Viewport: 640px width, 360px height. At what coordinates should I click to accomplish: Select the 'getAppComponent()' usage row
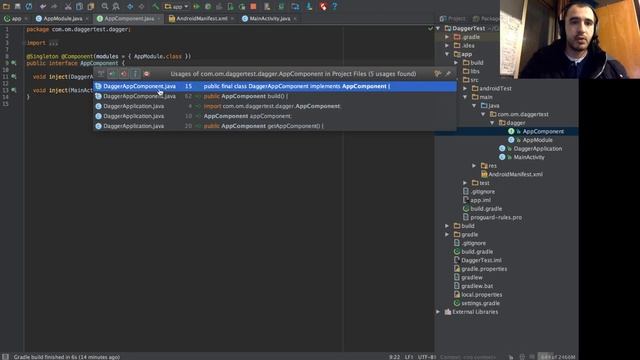click(x=275, y=126)
